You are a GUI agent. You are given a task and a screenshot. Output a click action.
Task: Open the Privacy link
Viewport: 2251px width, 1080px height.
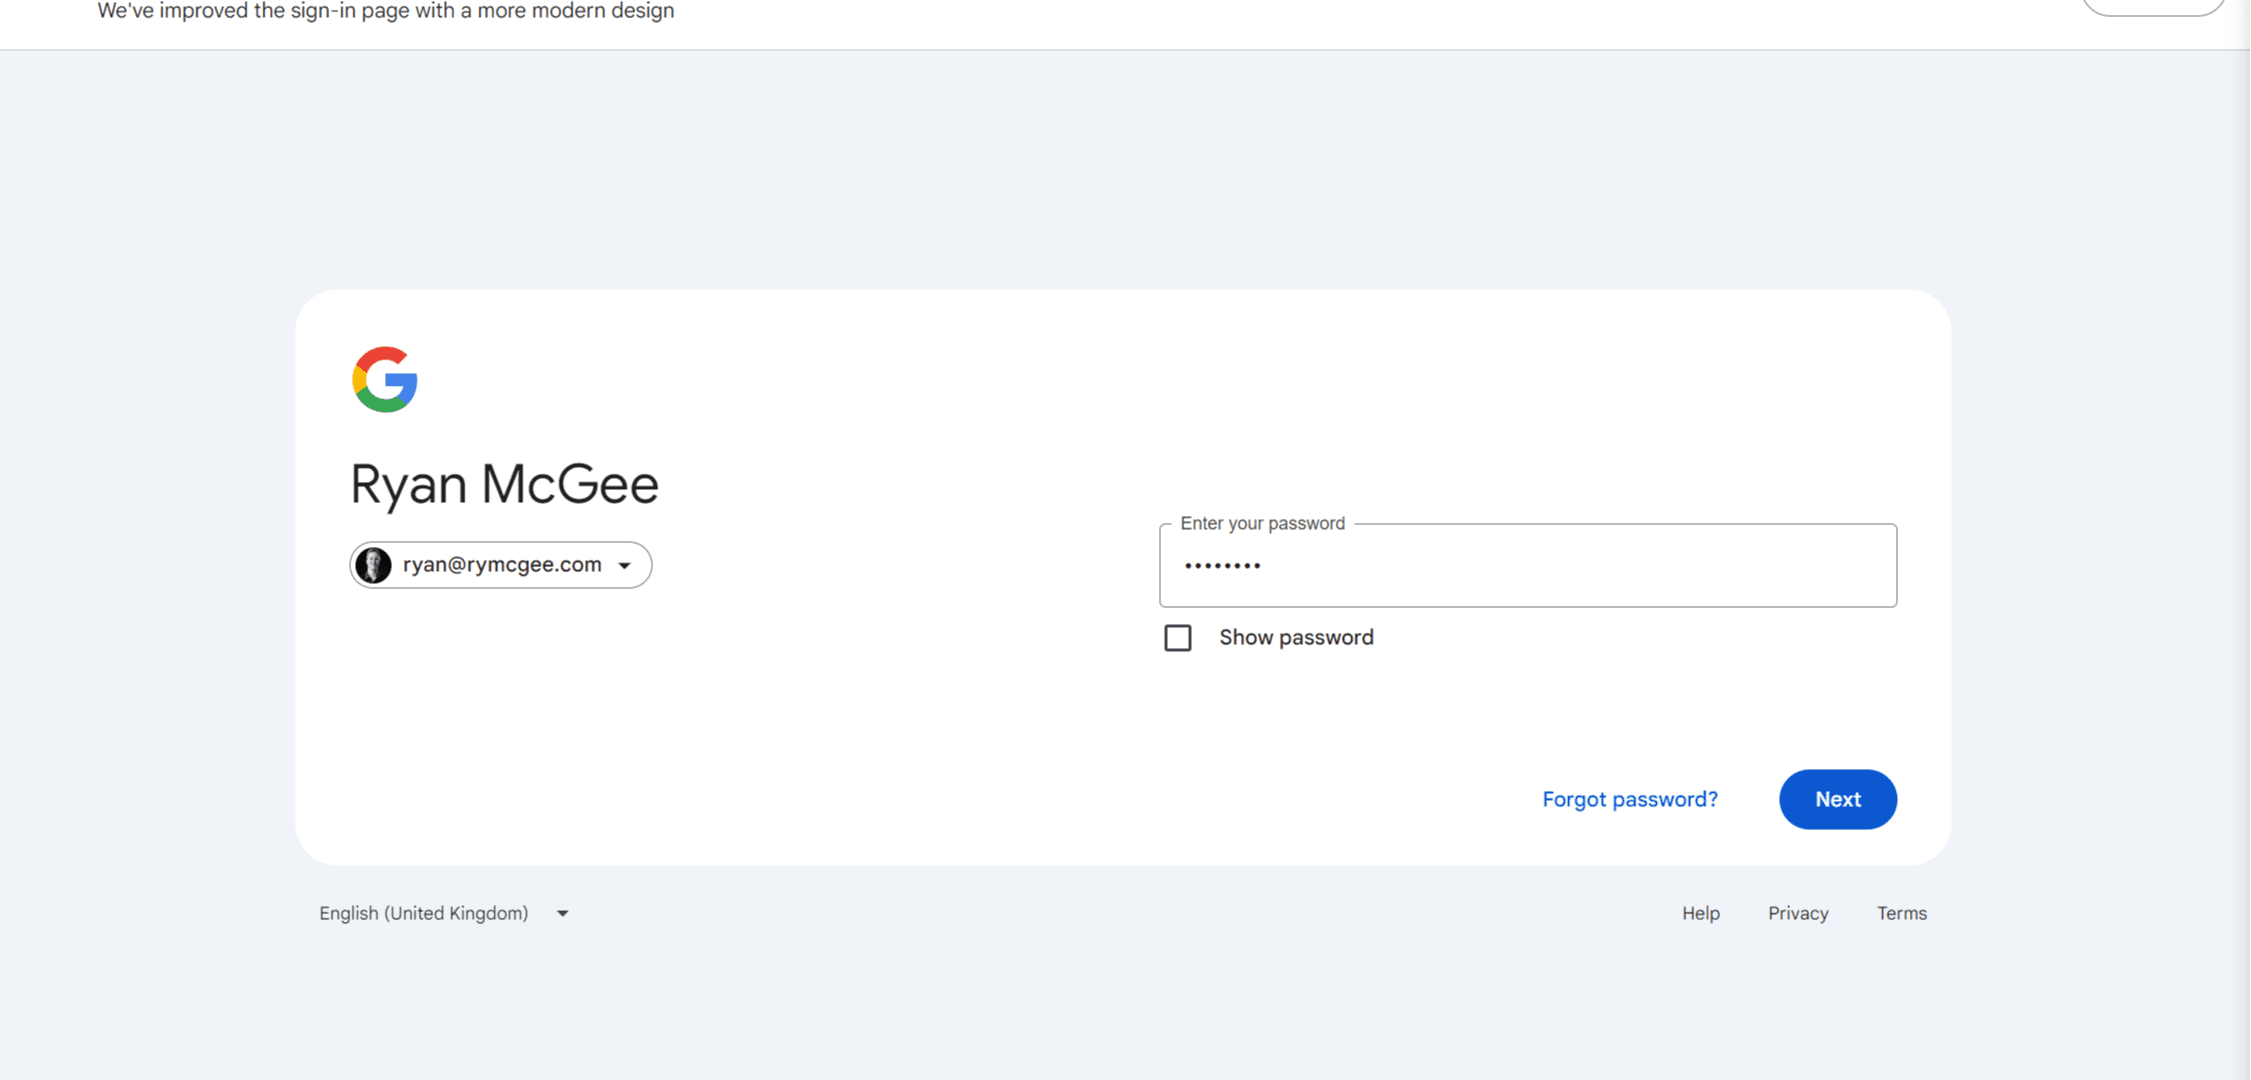(x=1797, y=912)
